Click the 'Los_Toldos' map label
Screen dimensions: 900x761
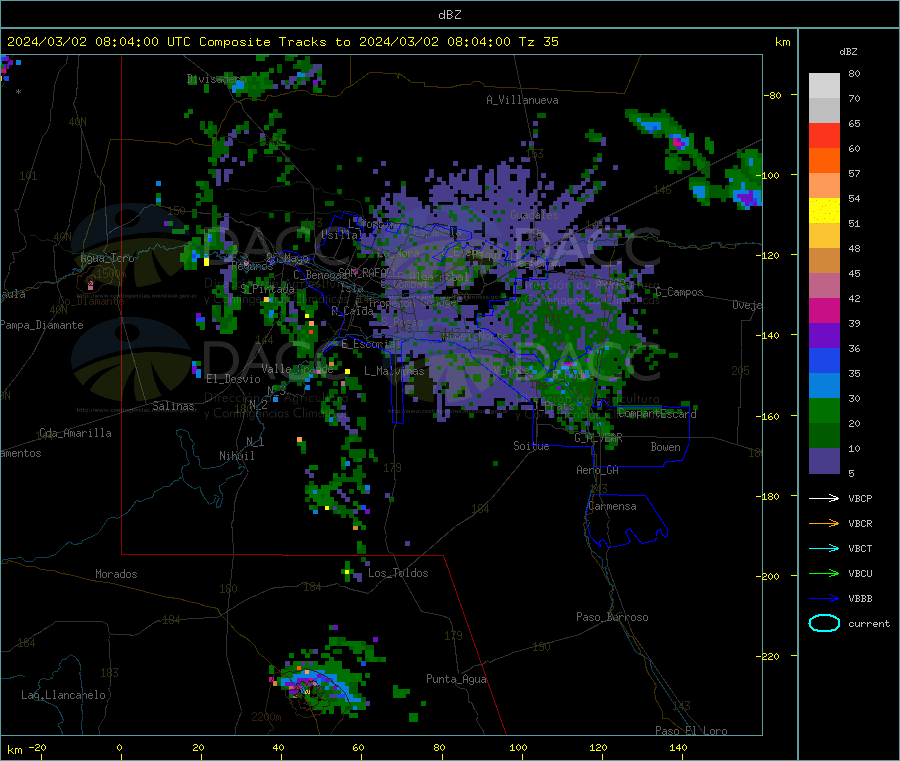[398, 573]
